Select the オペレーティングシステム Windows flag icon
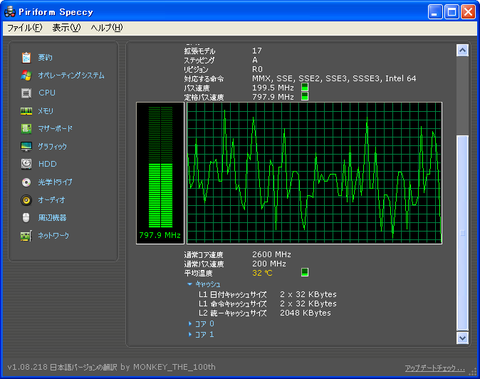 (x=26, y=75)
